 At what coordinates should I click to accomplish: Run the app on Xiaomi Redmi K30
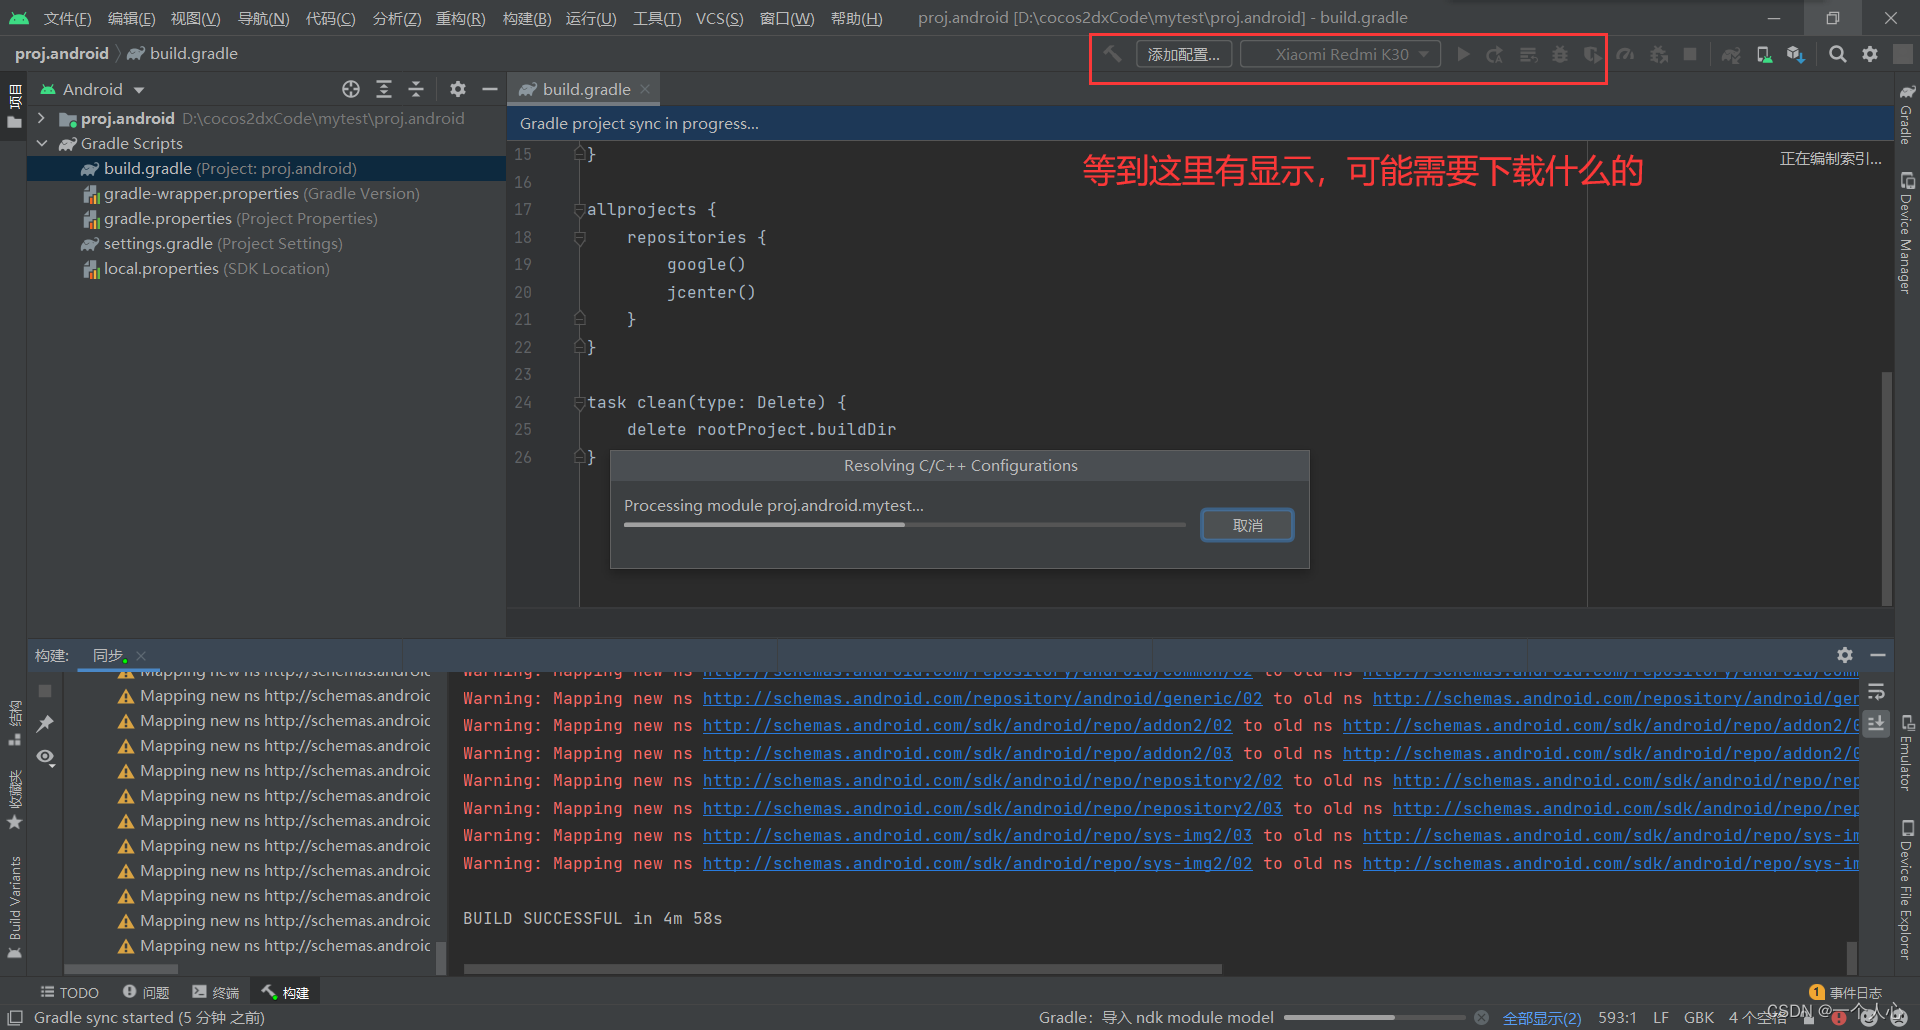point(1463,54)
